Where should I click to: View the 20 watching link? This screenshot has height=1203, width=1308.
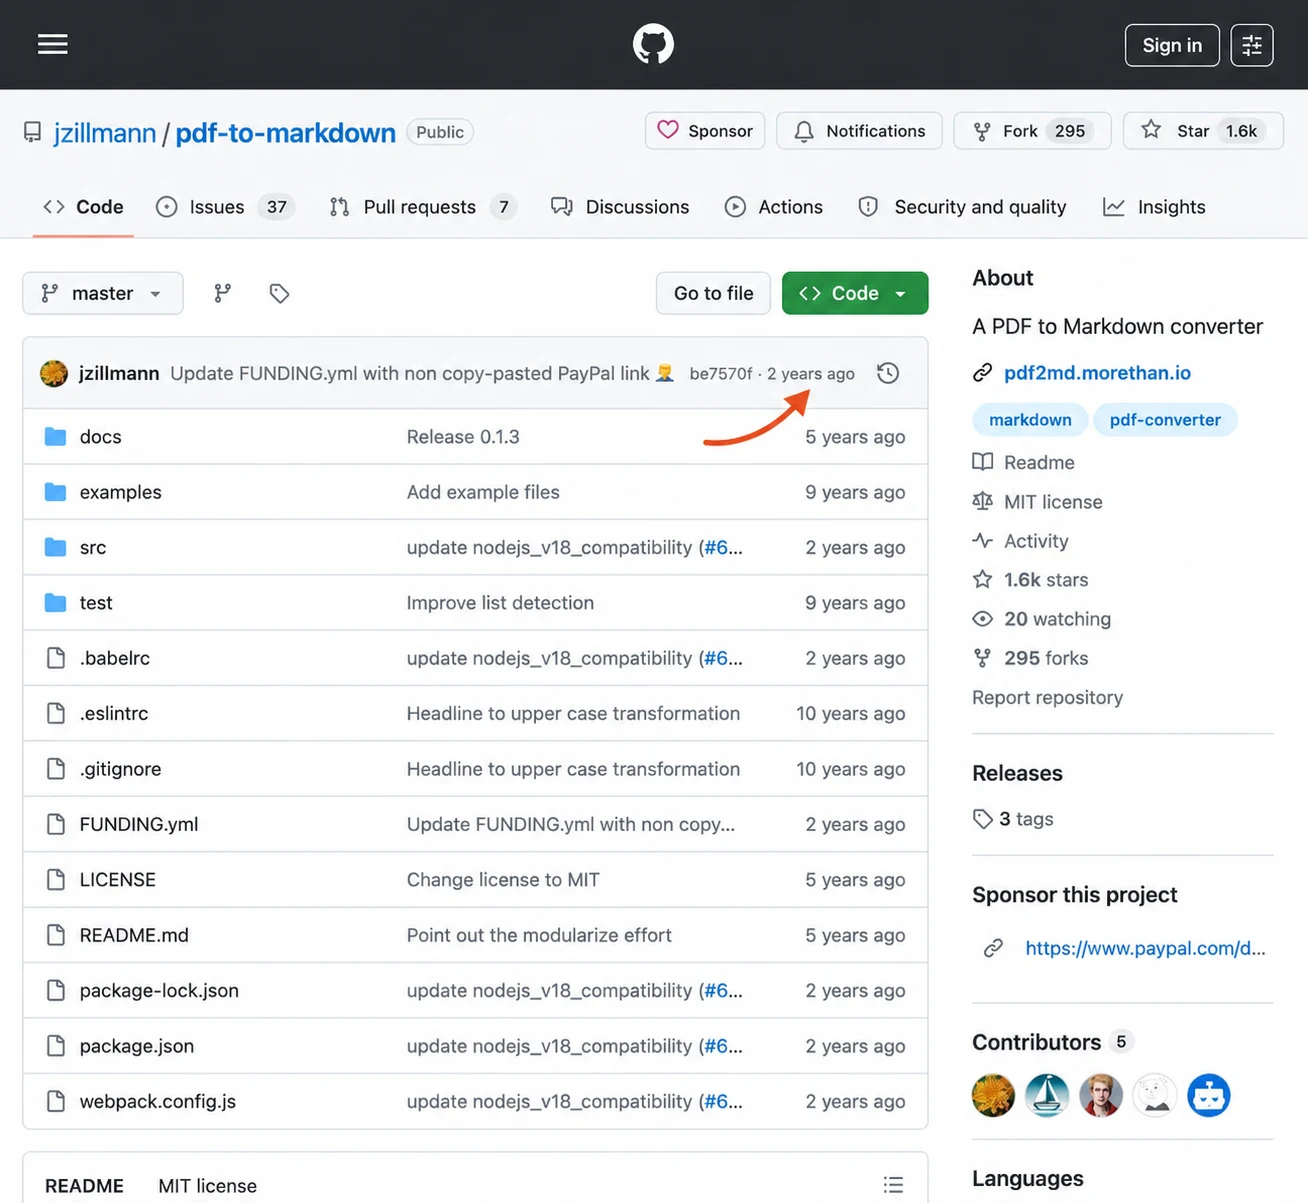1042,619
